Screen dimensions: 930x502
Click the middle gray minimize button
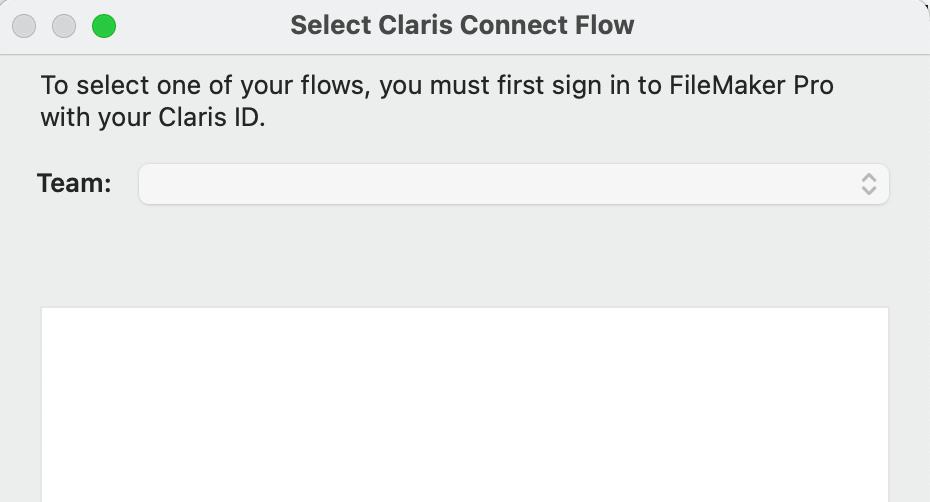[64, 26]
